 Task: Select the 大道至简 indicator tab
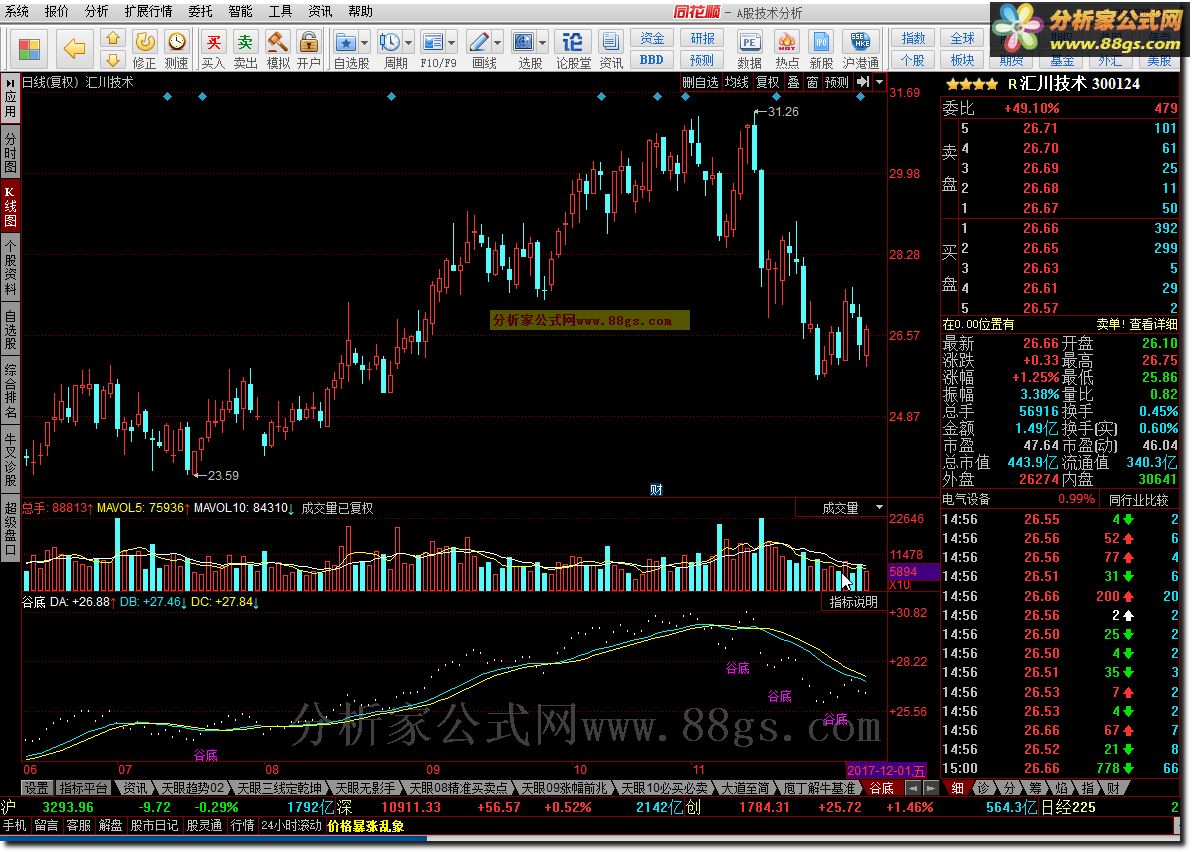coord(744,788)
